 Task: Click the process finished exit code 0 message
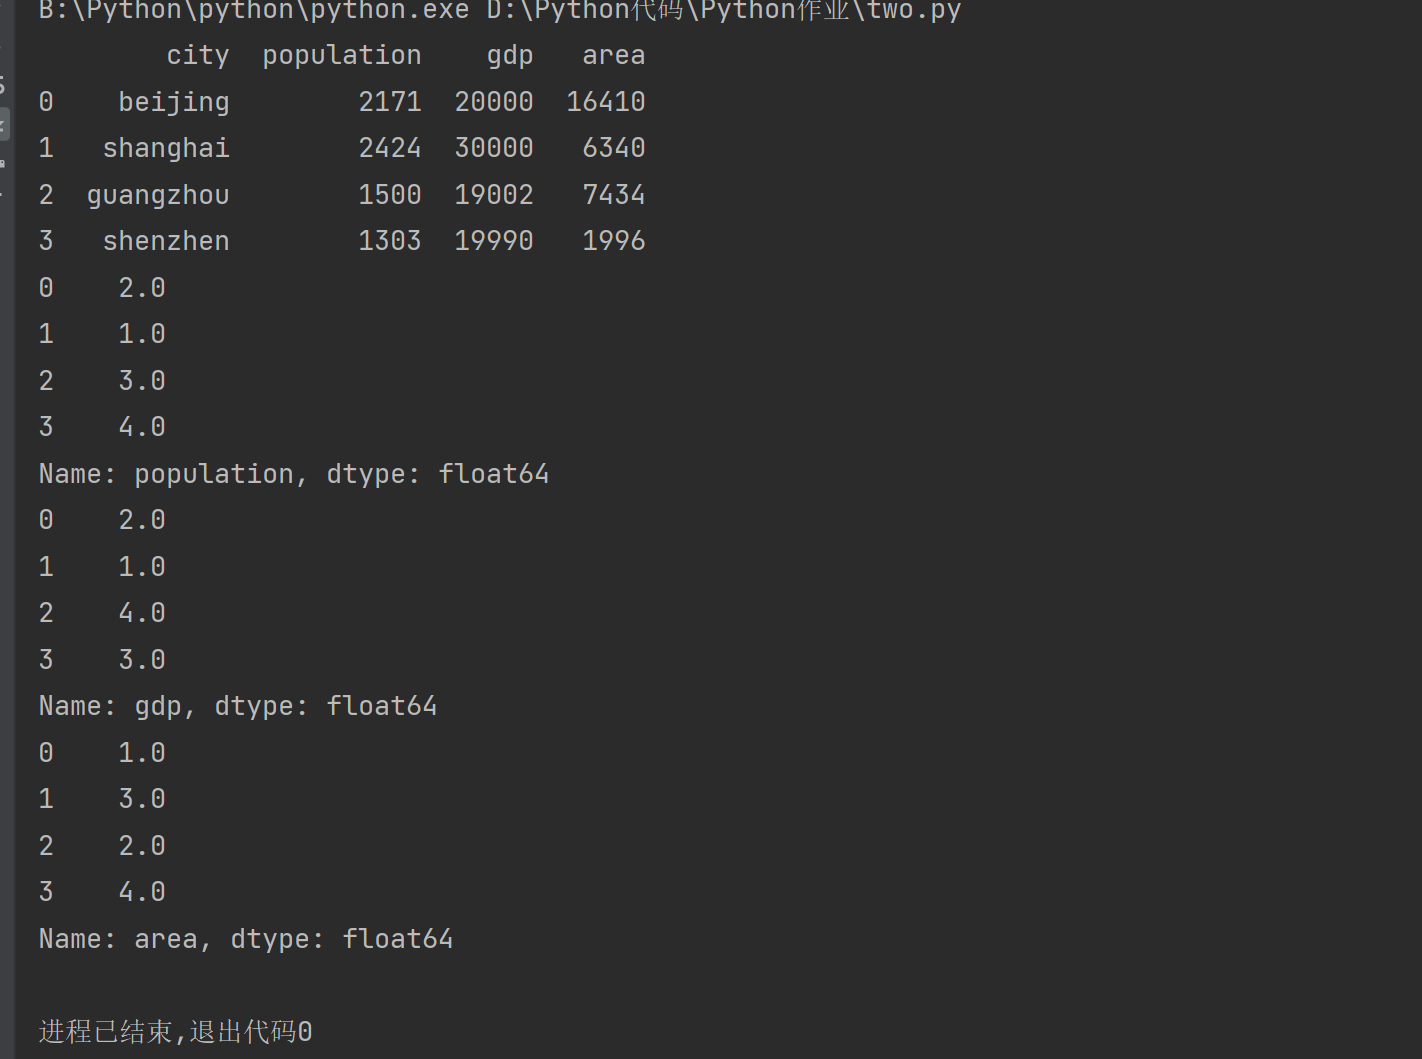pyautogui.click(x=175, y=1032)
